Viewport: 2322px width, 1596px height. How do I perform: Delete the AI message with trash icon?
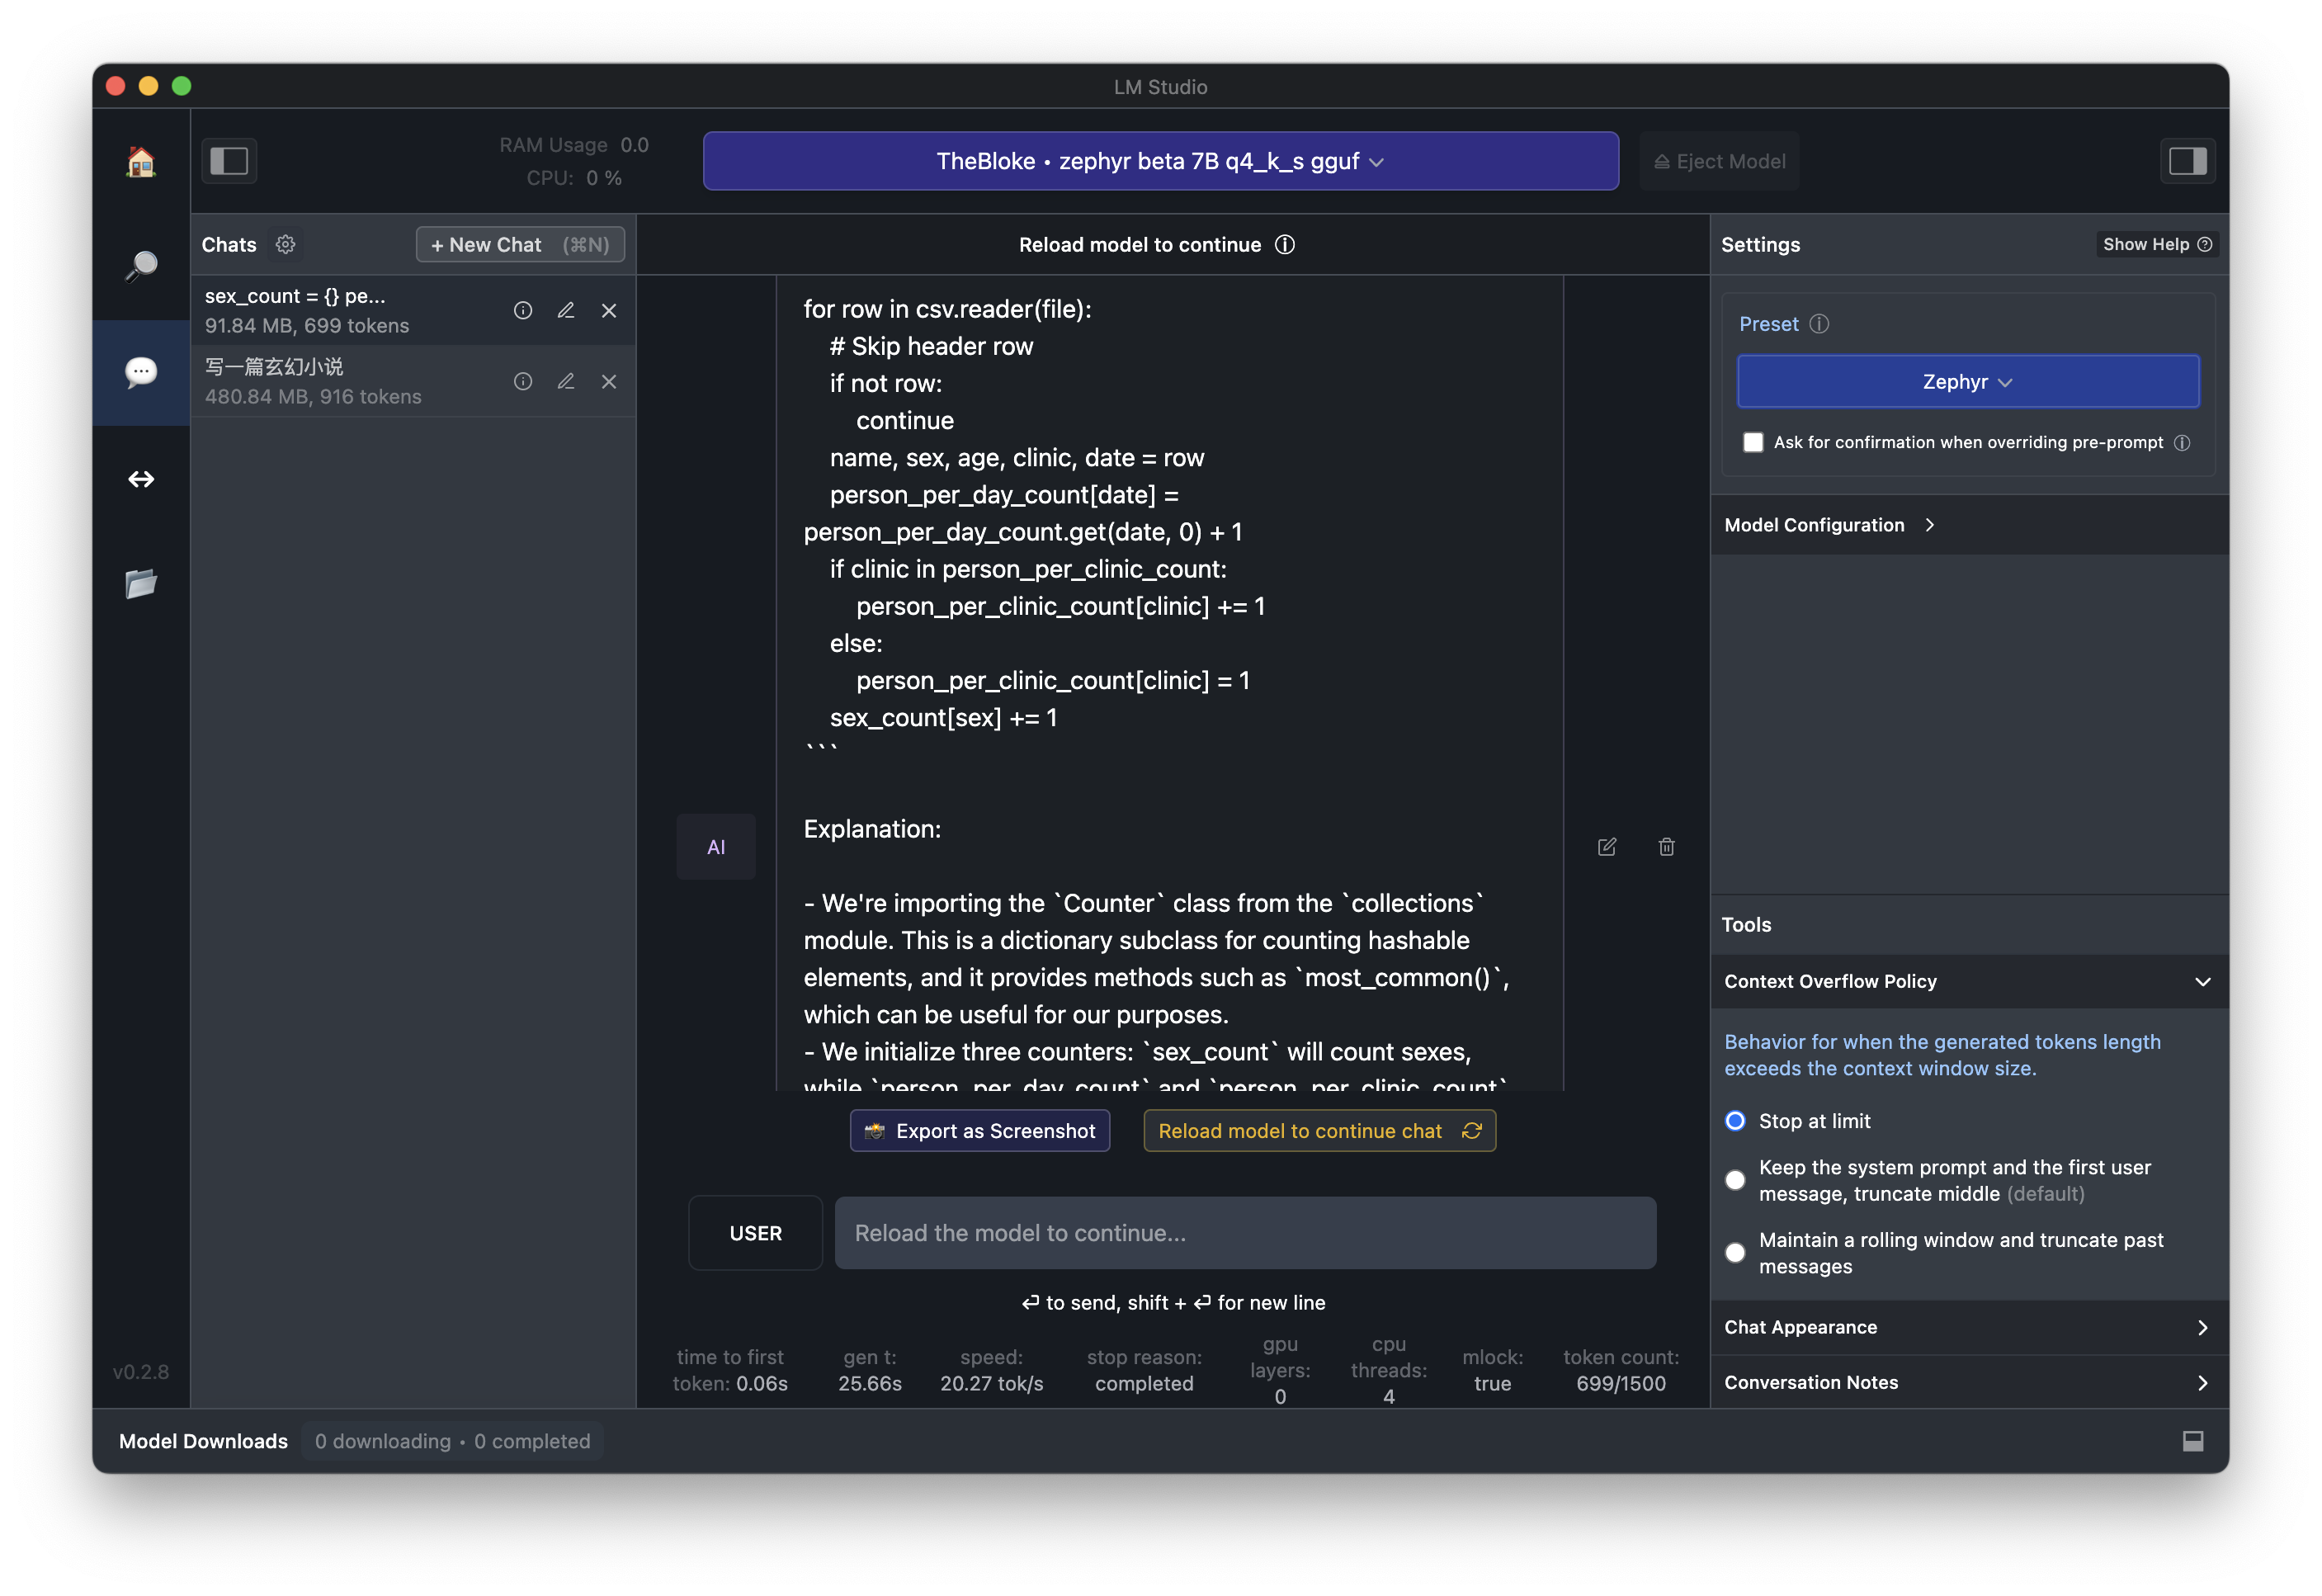pos(1666,847)
